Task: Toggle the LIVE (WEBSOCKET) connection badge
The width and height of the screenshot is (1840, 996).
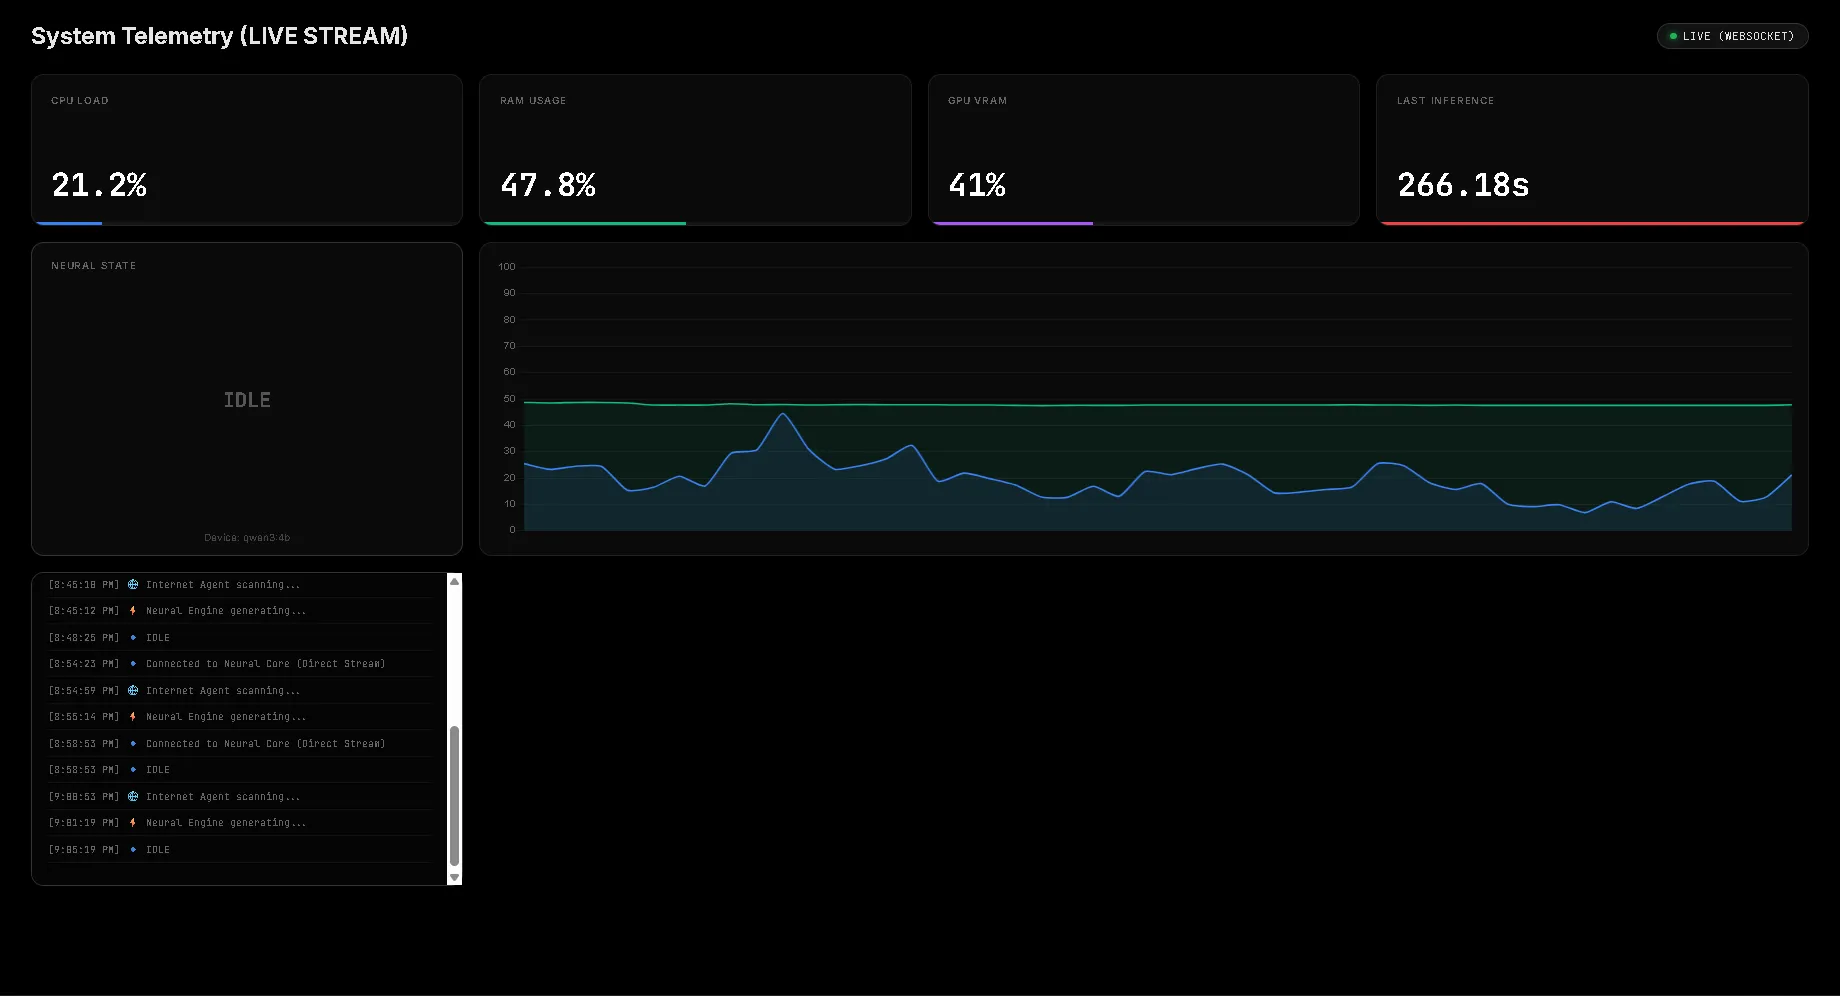Action: [1732, 35]
